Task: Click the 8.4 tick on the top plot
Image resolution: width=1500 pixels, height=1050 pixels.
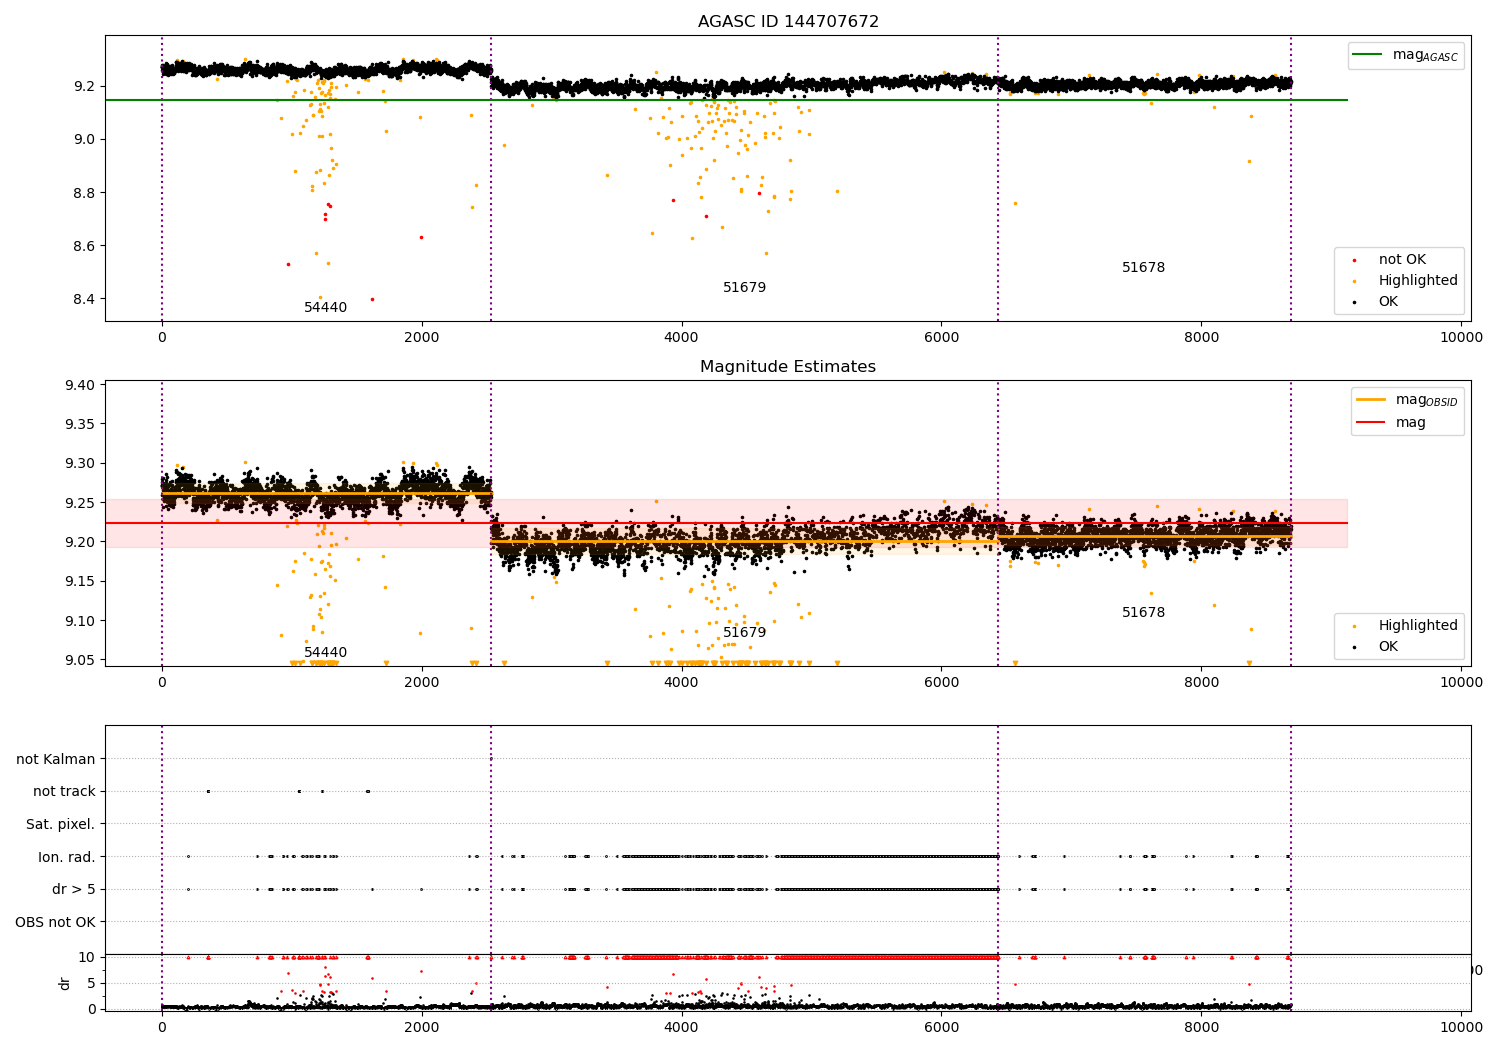Action: click(86, 300)
